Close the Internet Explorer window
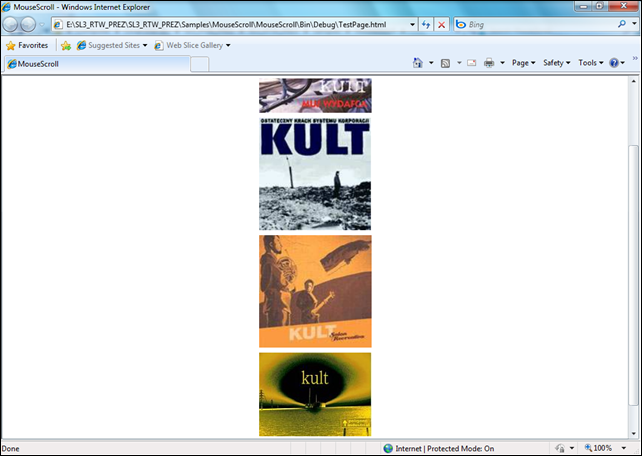 [x=623, y=7]
